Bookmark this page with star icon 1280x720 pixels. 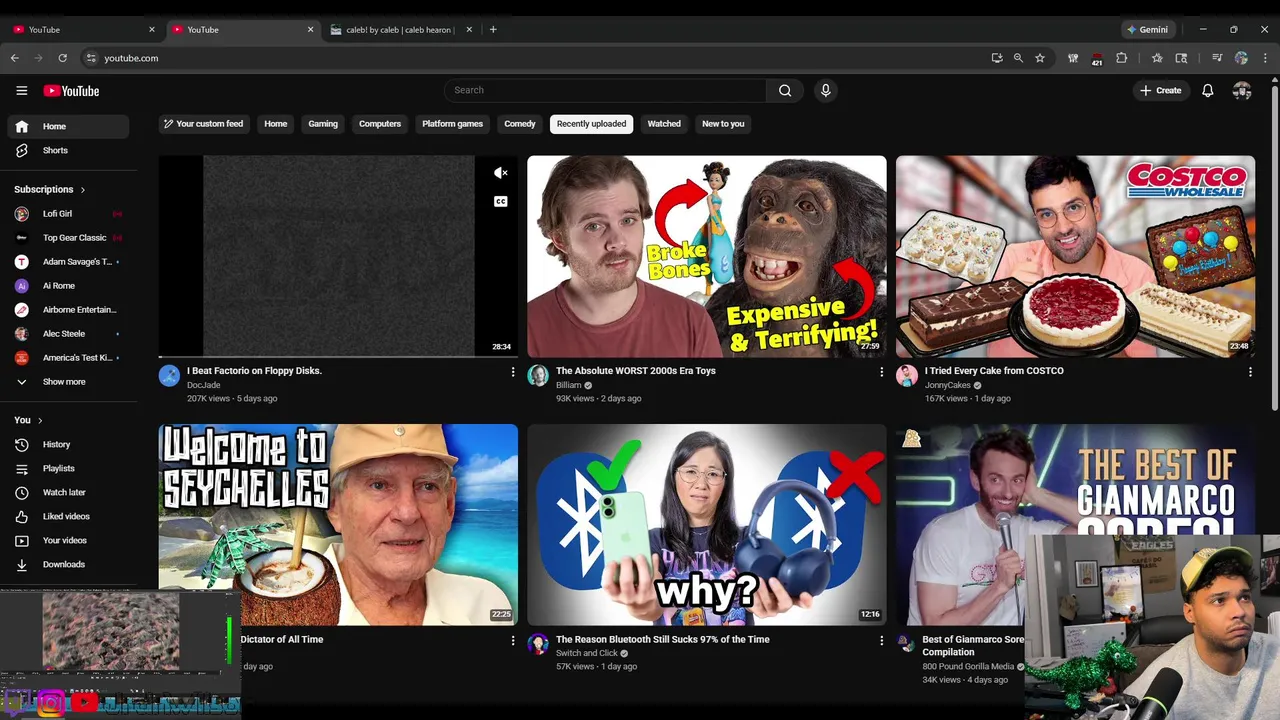(x=1040, y=58)
